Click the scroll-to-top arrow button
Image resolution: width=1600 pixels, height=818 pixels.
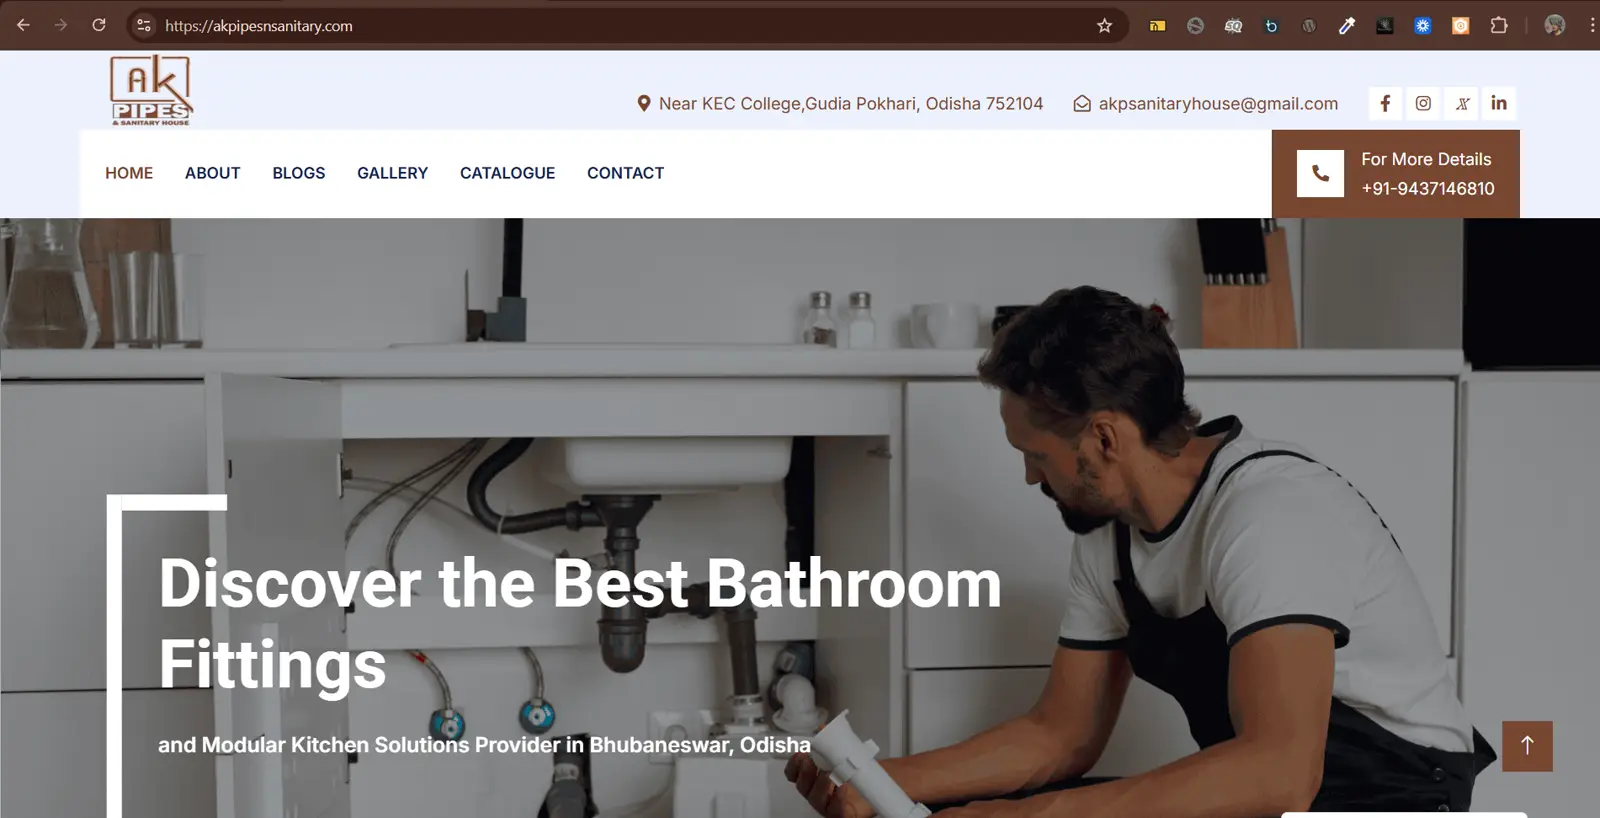point(1527,746)
